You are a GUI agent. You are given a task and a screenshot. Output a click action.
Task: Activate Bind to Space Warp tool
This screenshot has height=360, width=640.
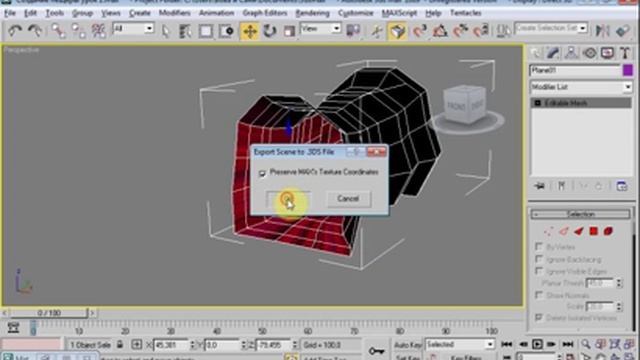pos(98,31)
